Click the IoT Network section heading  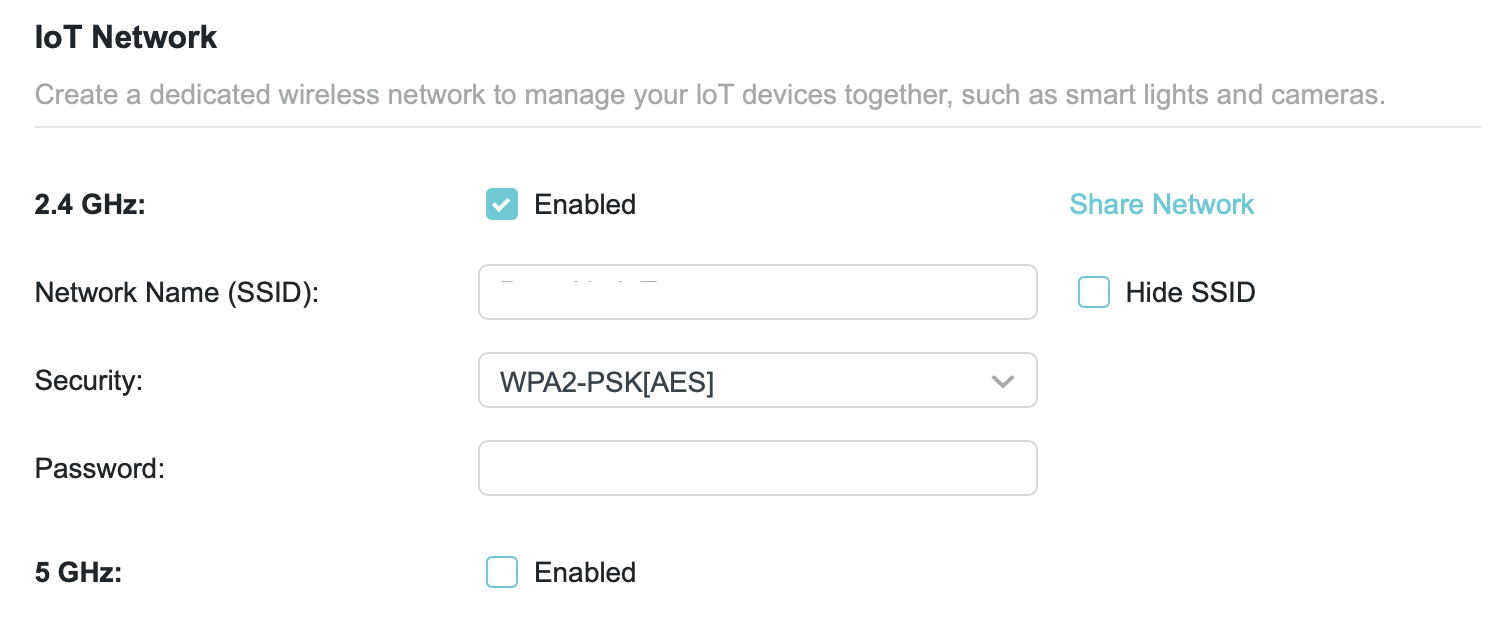coord(126,38)
